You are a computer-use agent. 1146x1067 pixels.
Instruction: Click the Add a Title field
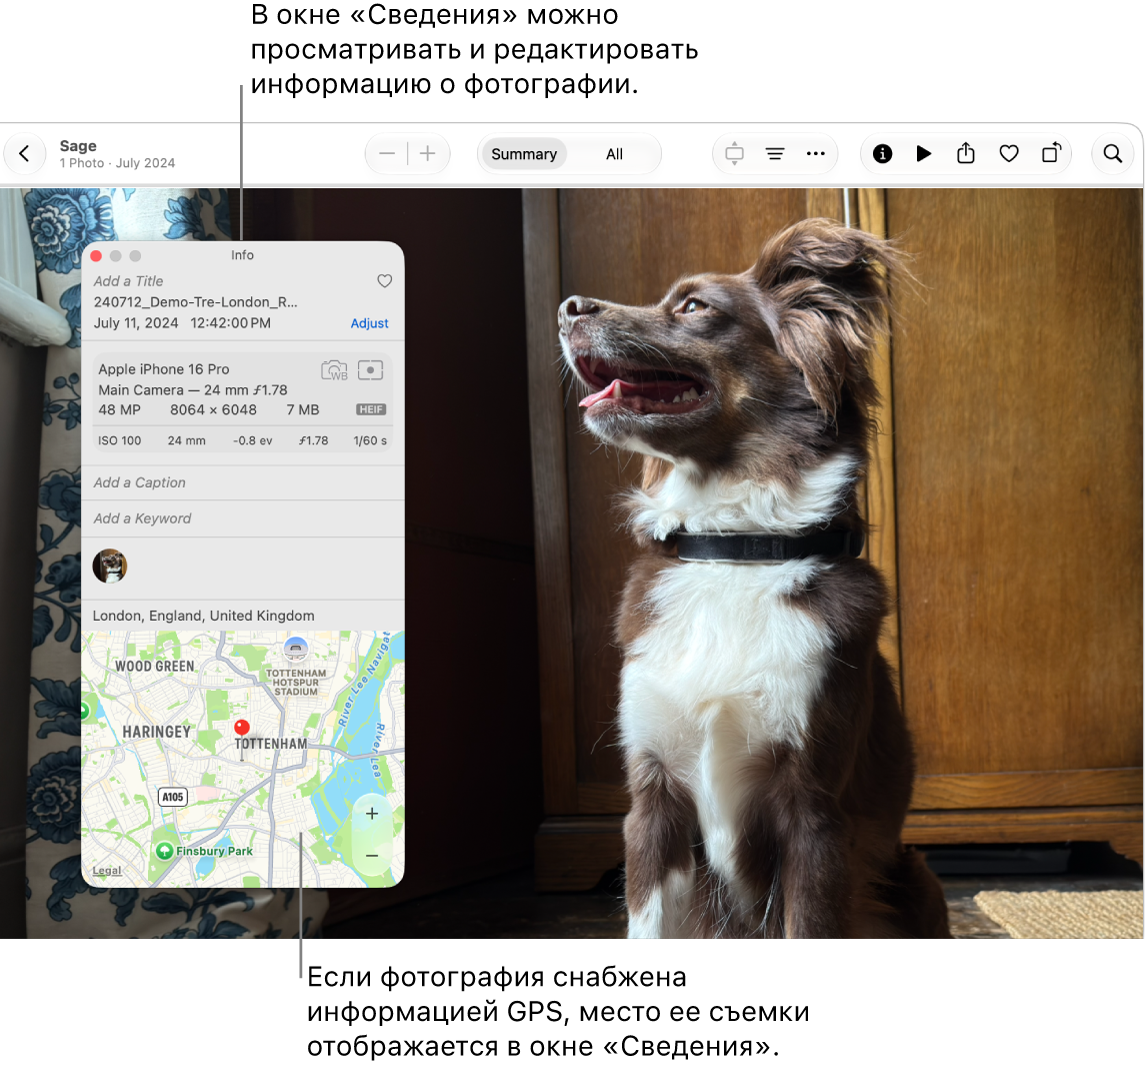point(129,281)
